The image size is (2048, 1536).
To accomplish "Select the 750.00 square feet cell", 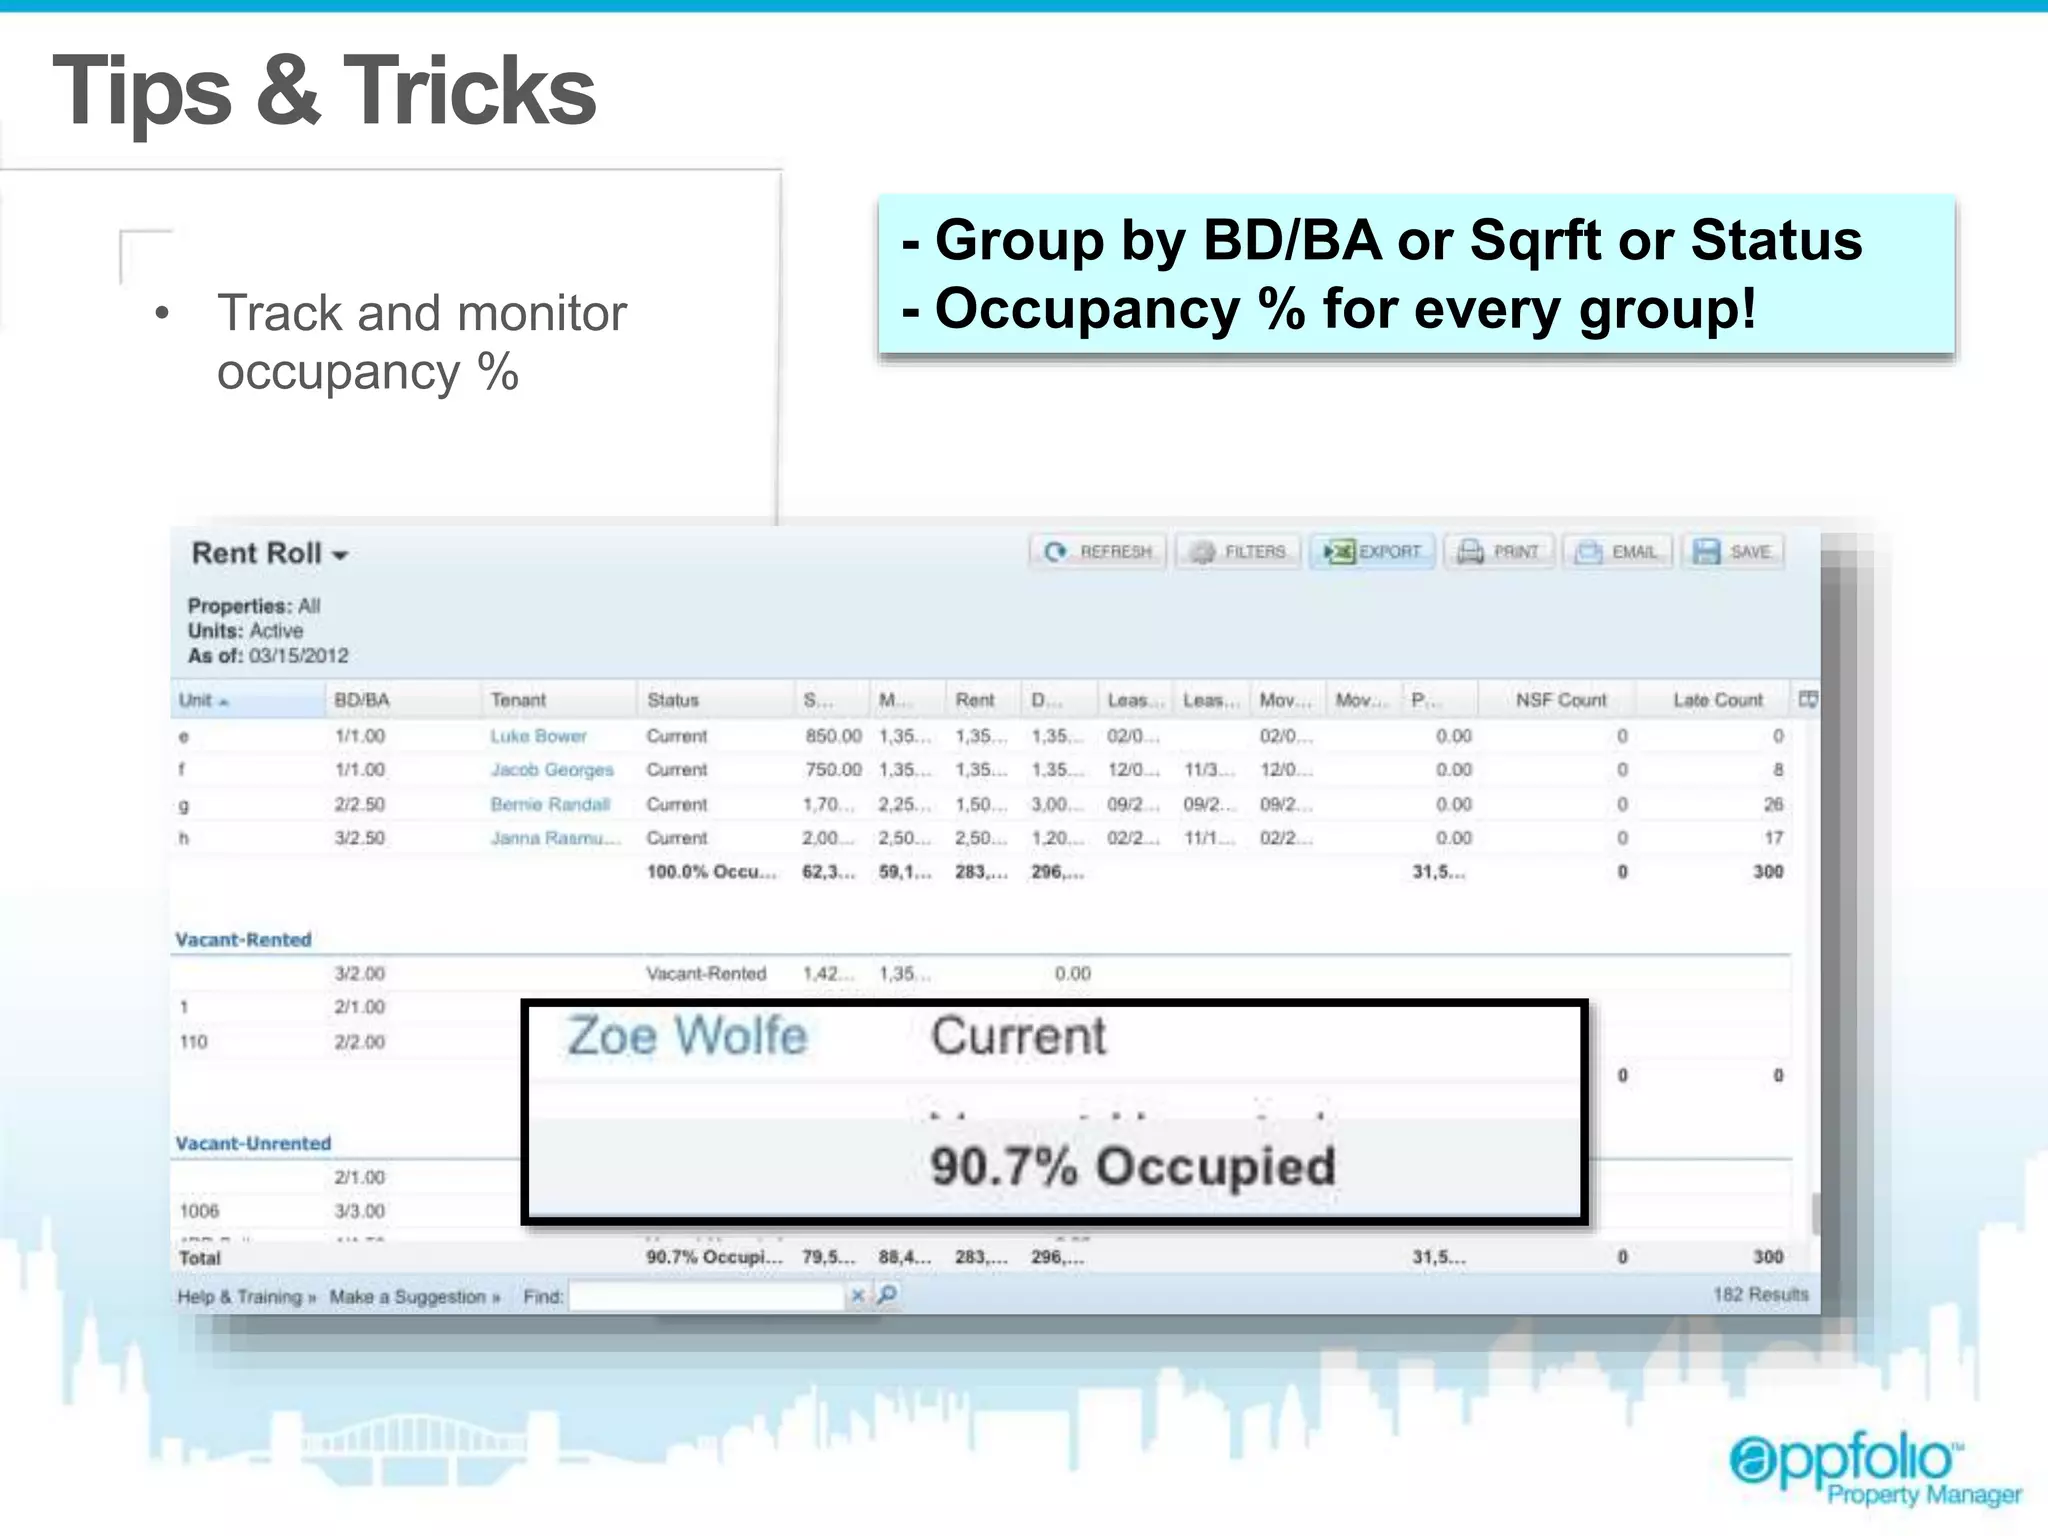I will tap(833, 770).
